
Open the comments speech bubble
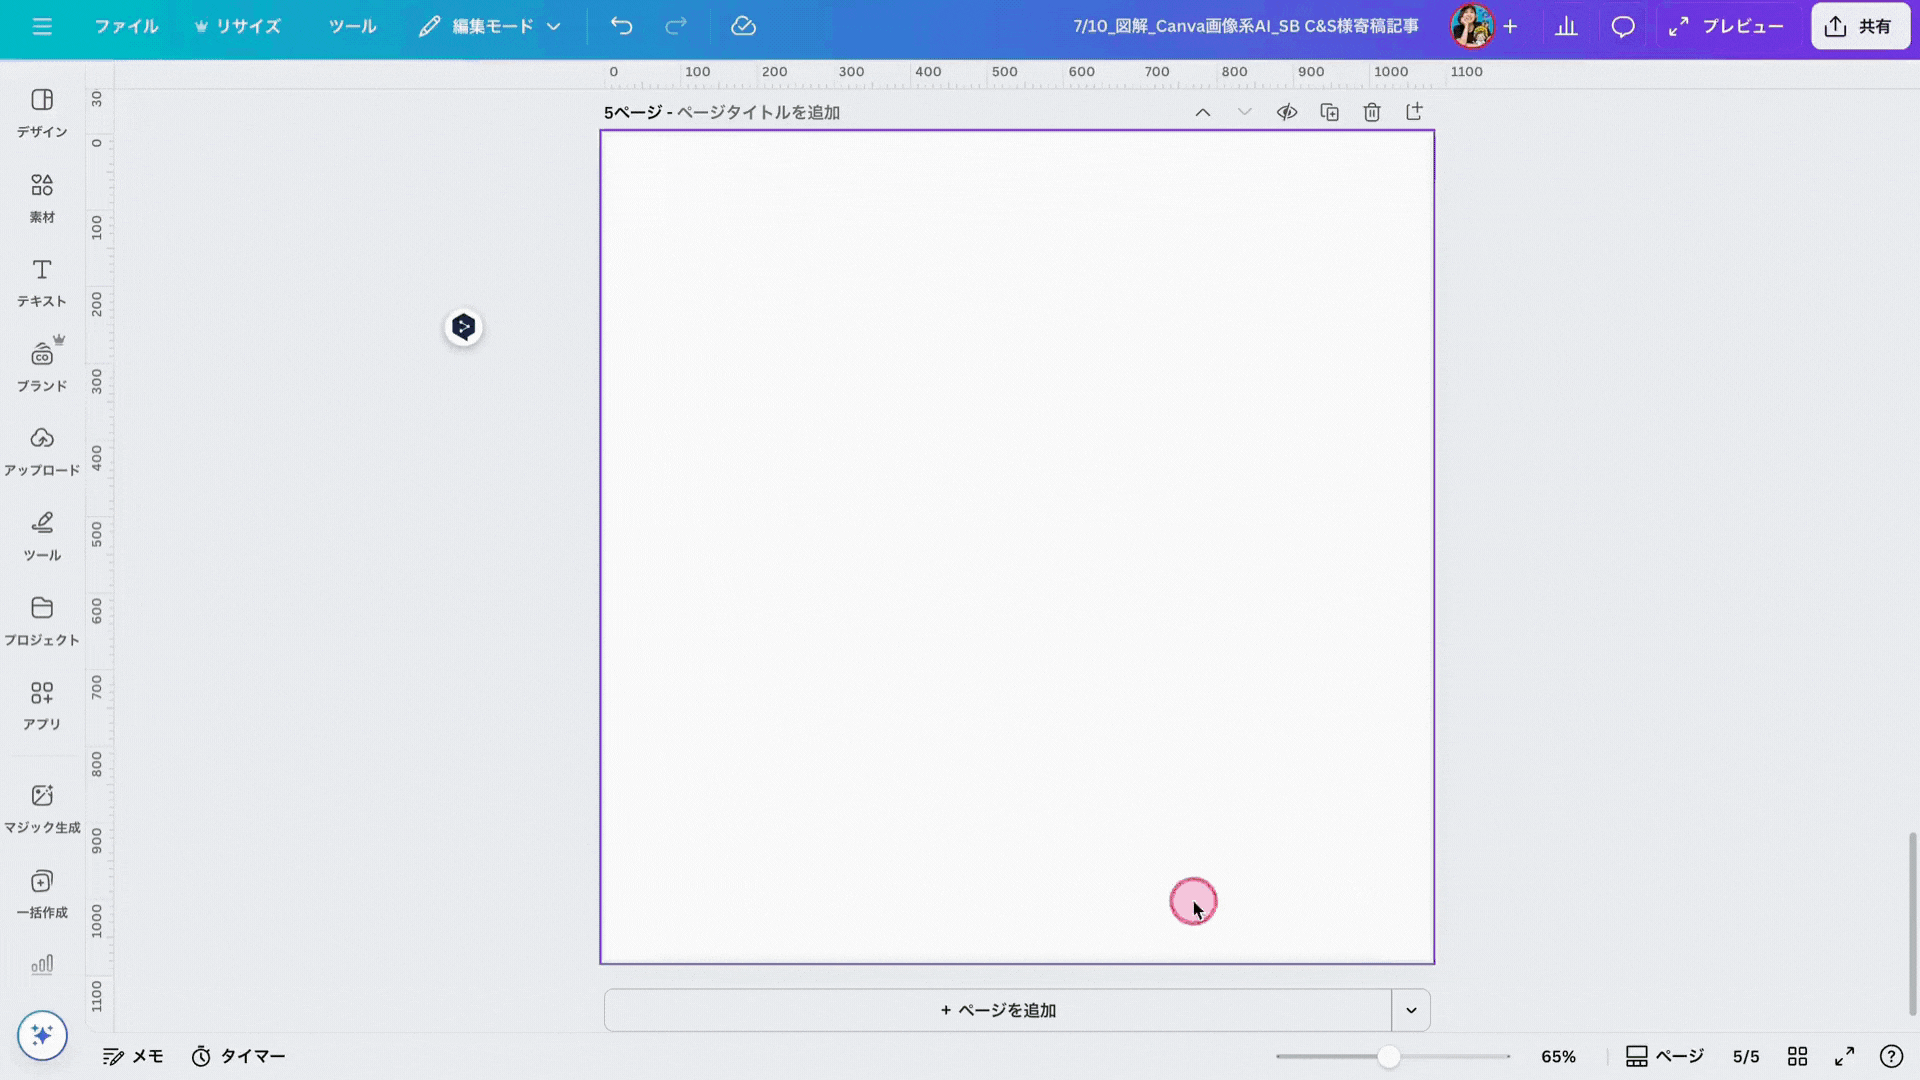[1622, 27]
